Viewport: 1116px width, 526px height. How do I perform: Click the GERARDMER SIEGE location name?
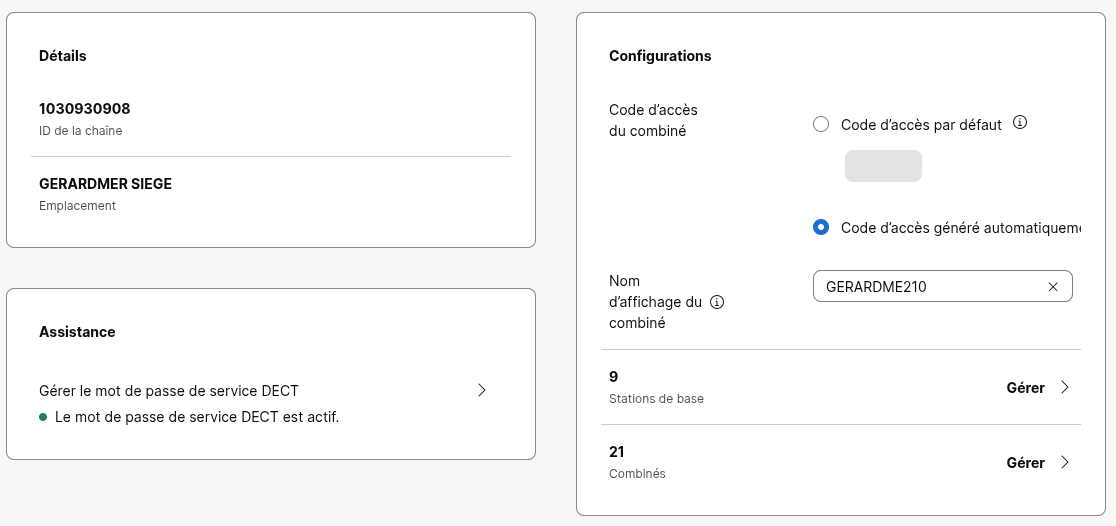(105, 184)
